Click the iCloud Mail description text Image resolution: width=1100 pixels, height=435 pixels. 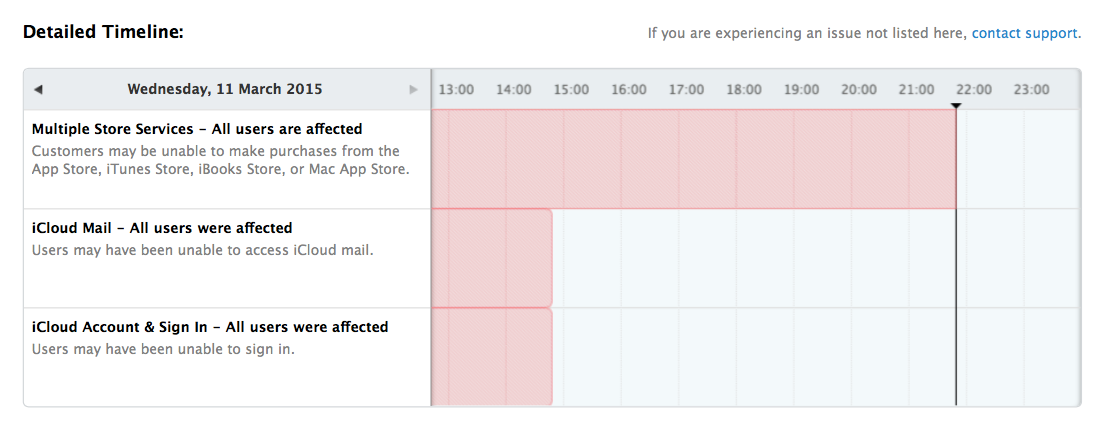pos(202,250)
